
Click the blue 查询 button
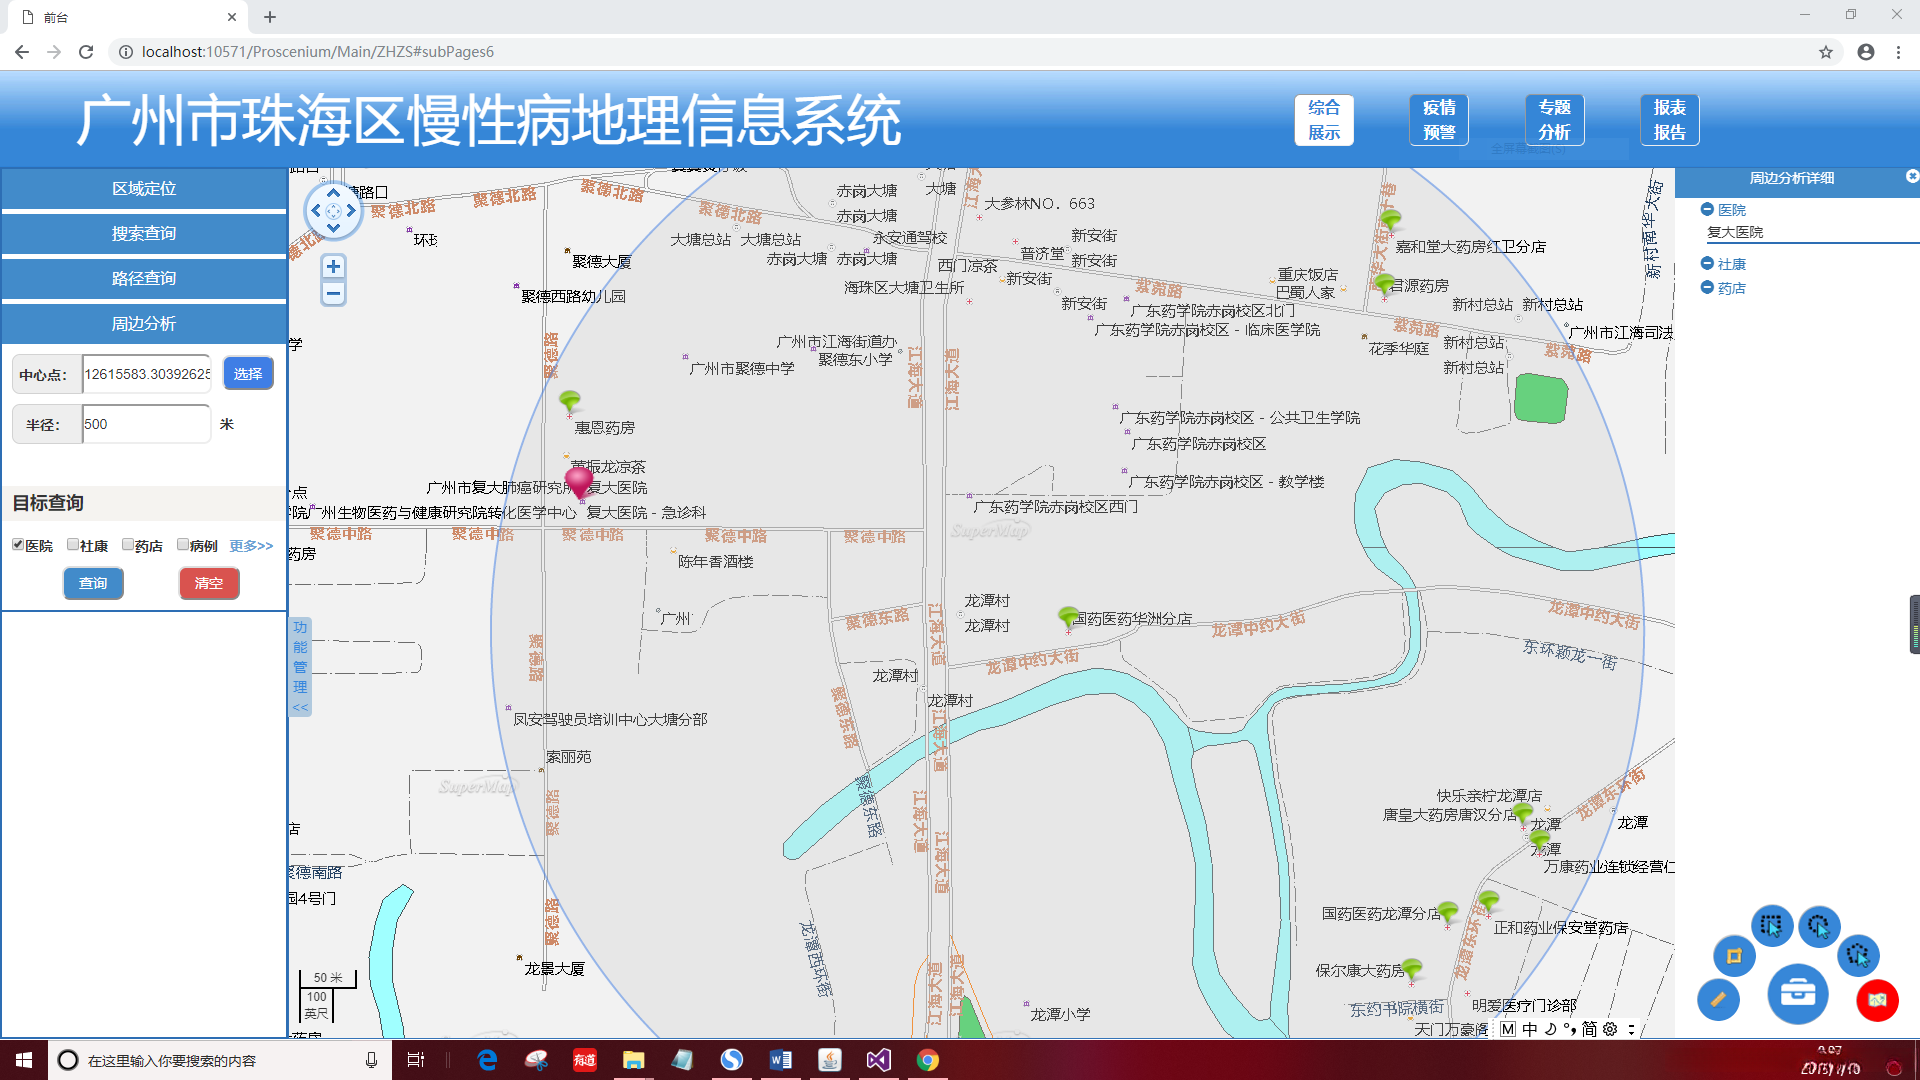point(93,583)
